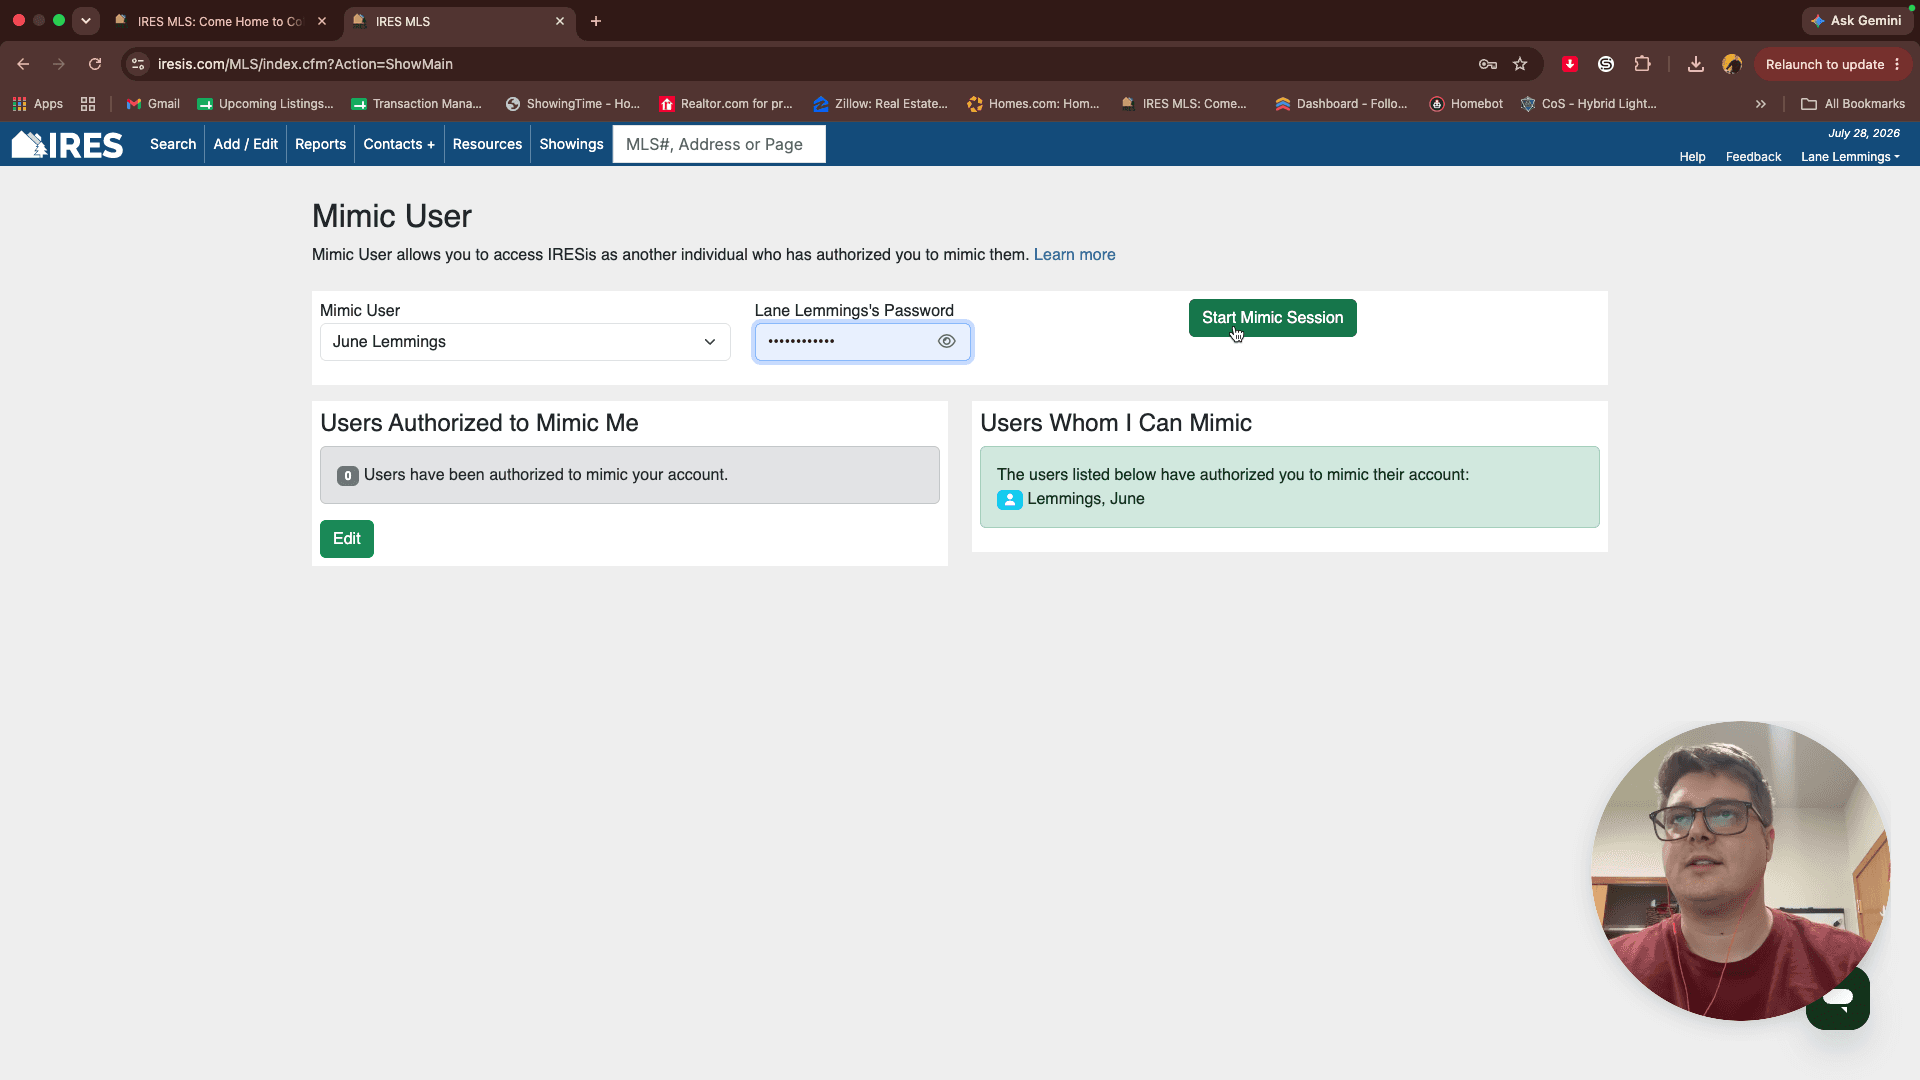Open the Resources menu
1920x1080 pixels.
[487, 144]
